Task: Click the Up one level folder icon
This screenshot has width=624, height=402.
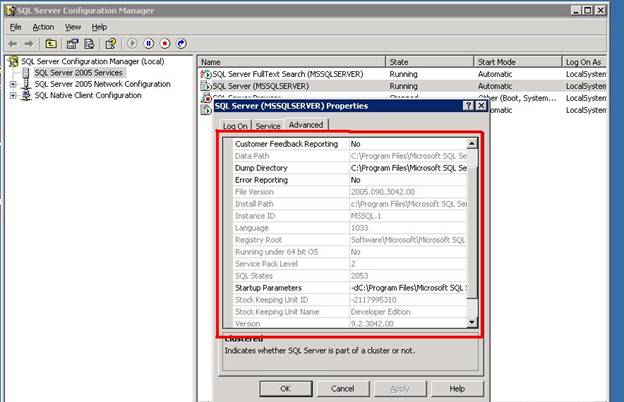Action: (51, 43)
